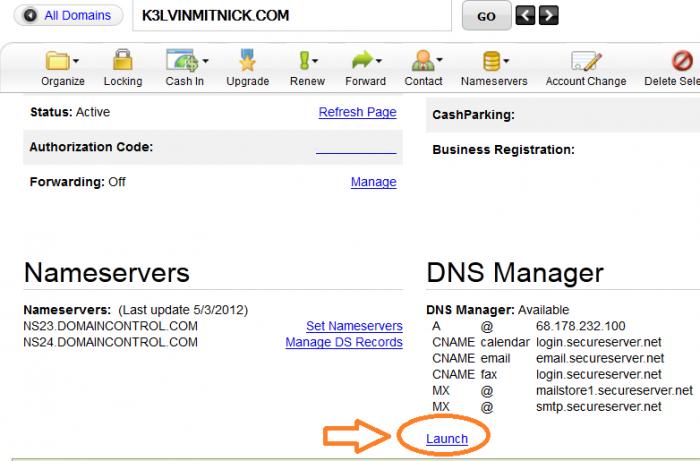Select the A record IP 68.178.232.100
This screenshot has width=700, height=461.
click(580, 326)
